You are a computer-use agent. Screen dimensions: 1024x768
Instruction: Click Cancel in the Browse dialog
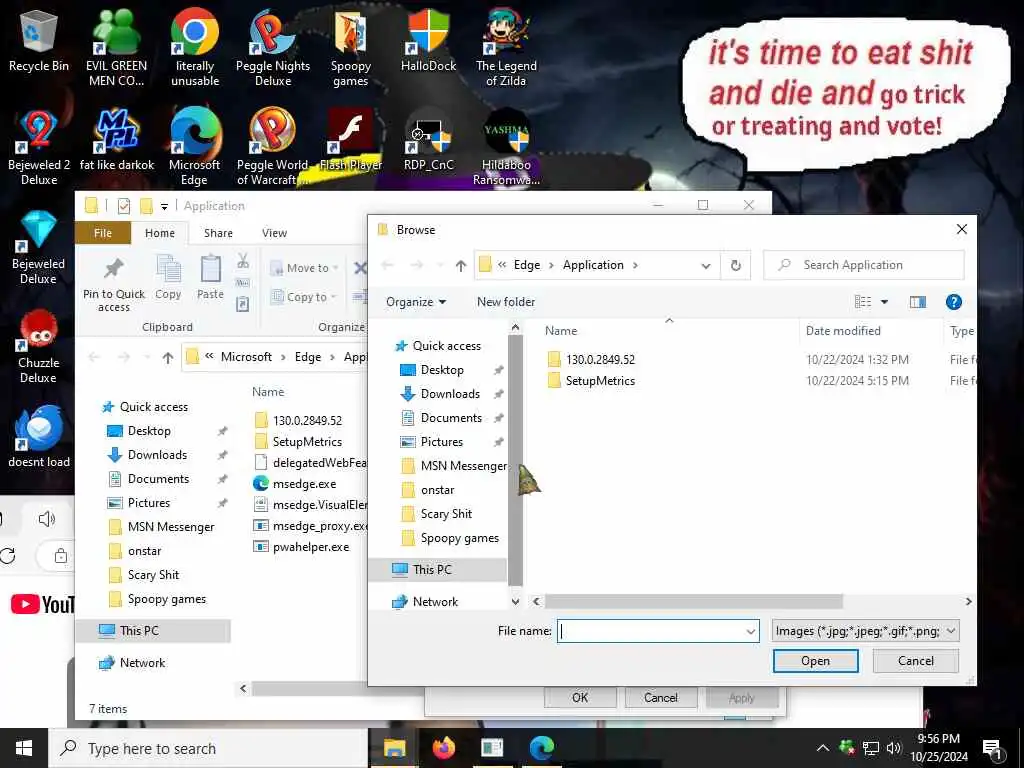[x=916, y=661]
